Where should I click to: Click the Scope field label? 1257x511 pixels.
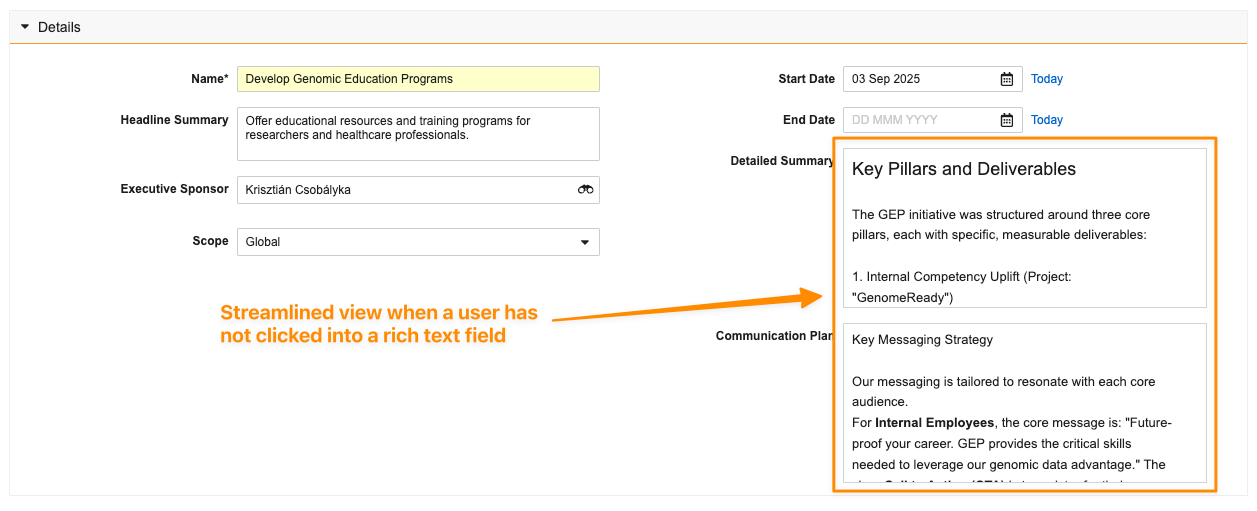tap(210, 241)
